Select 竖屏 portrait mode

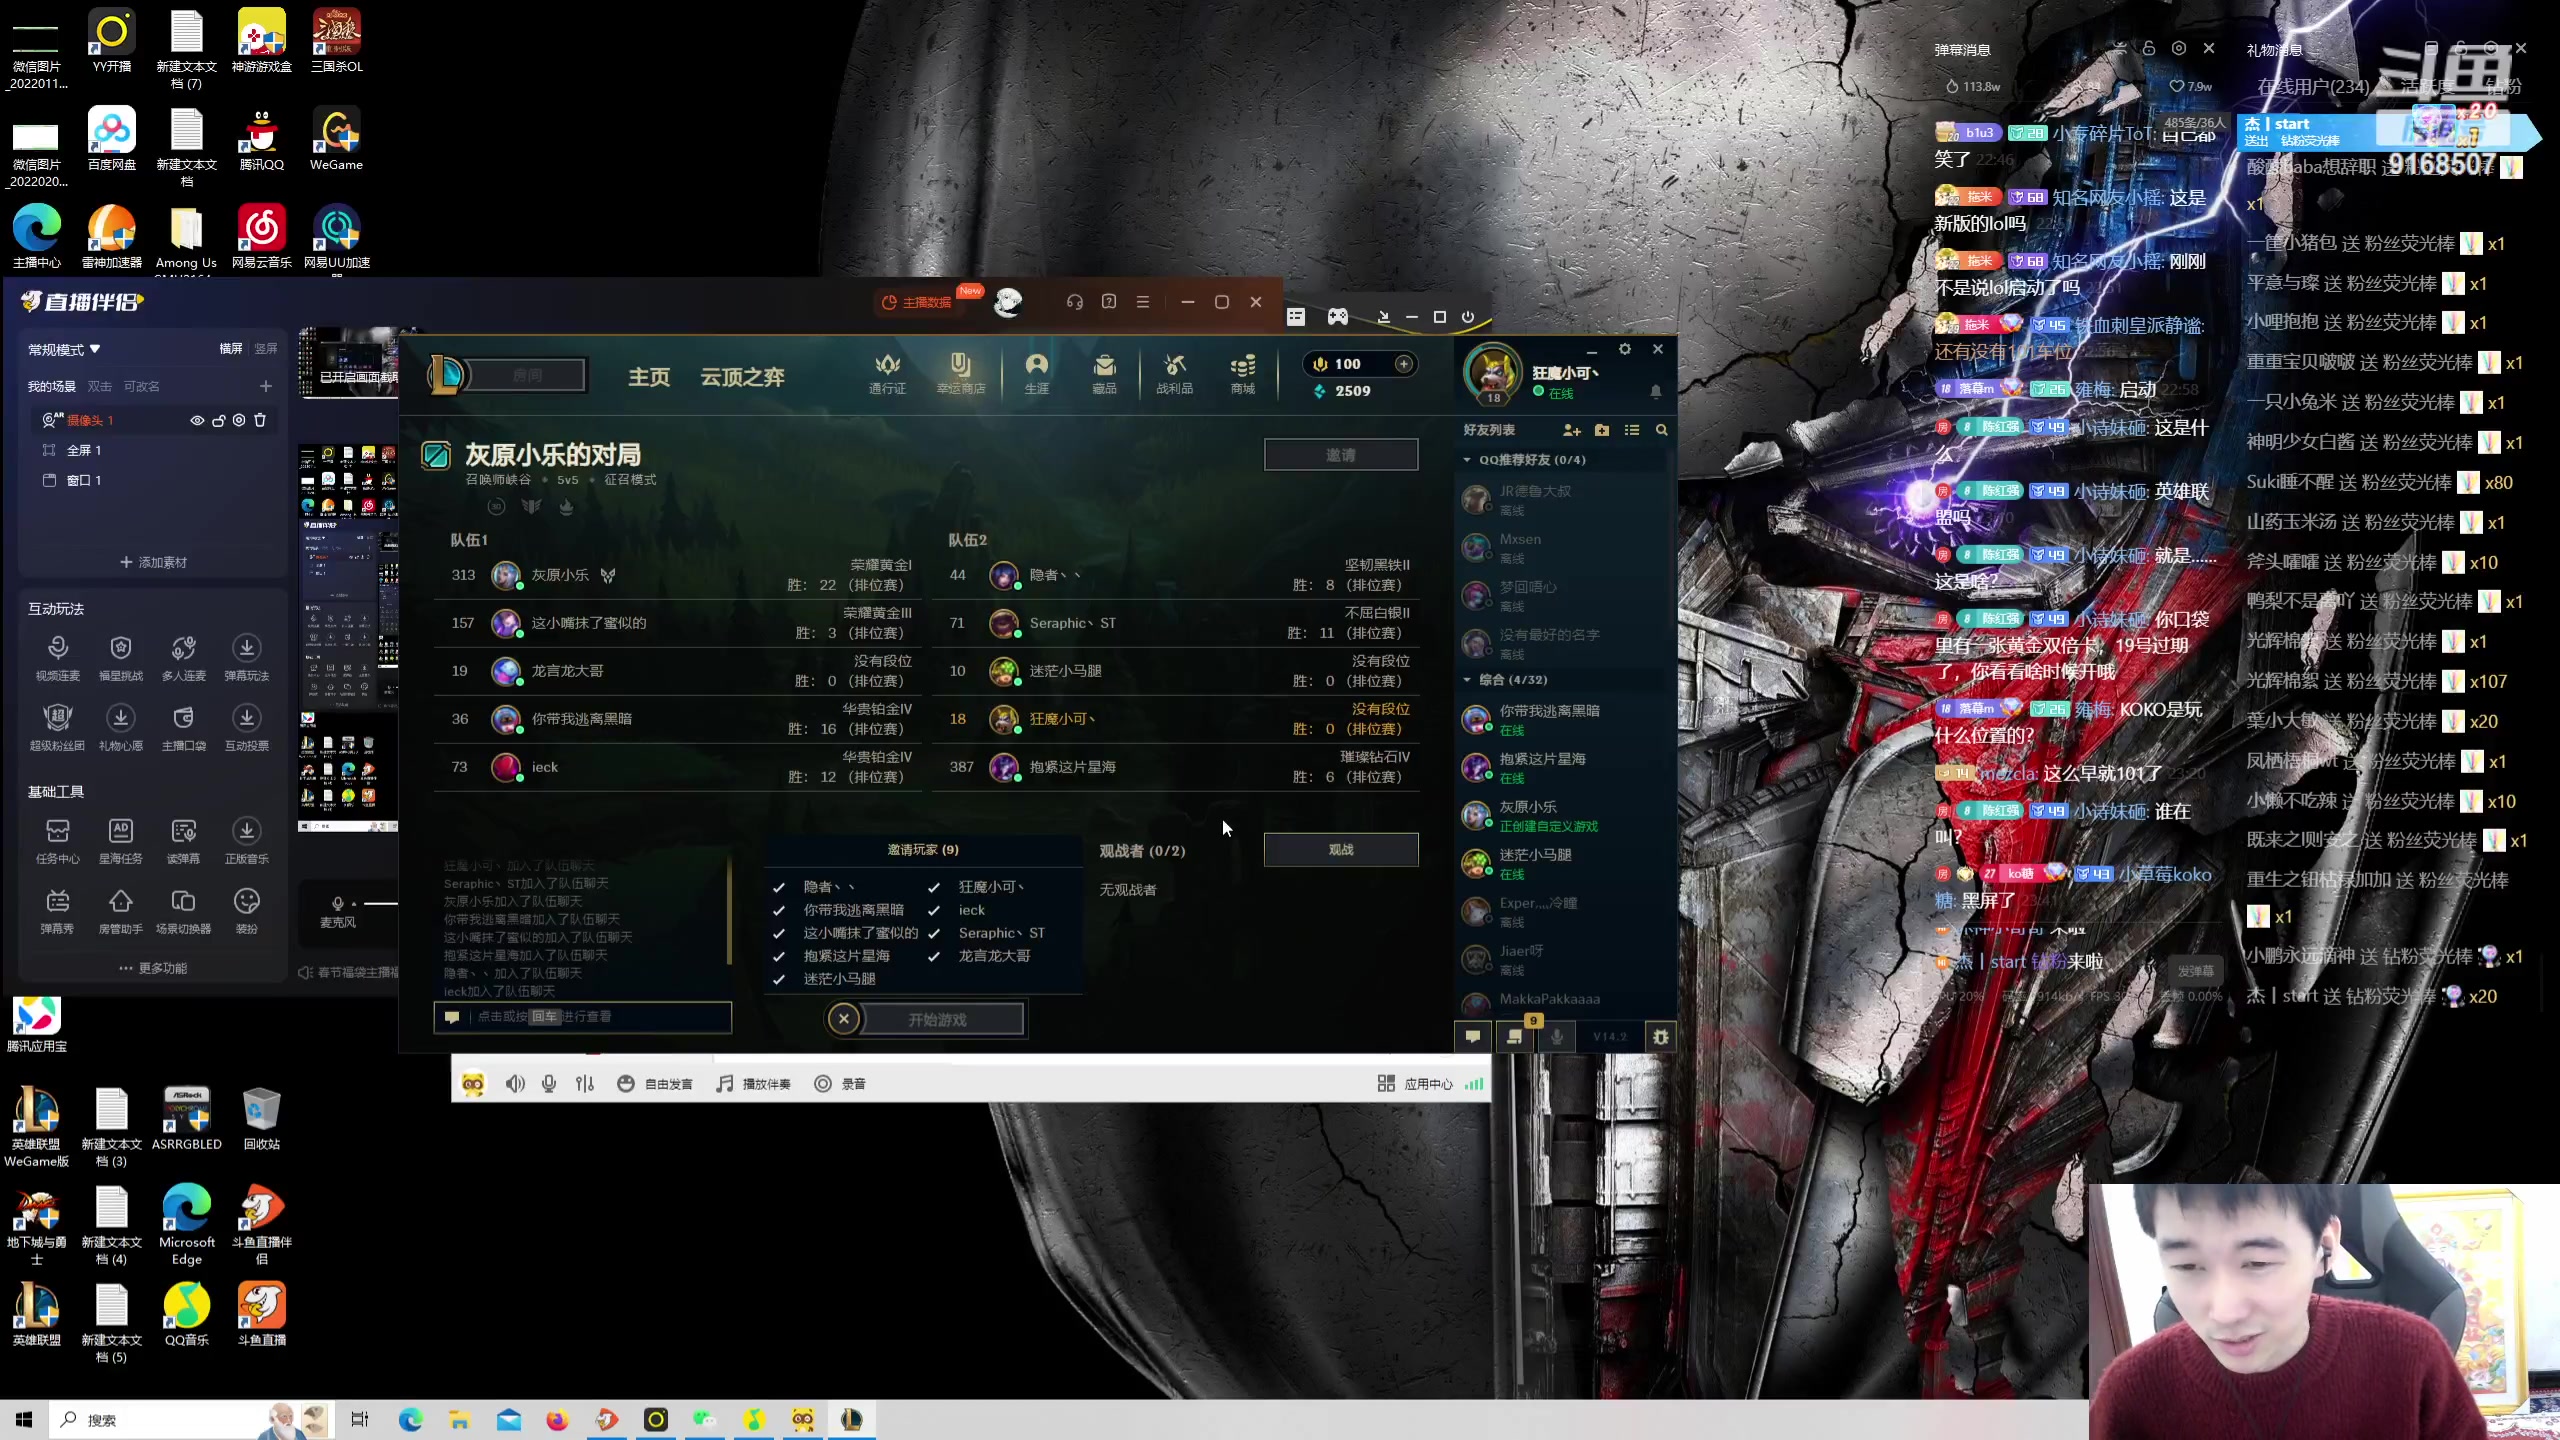(266, 349)
